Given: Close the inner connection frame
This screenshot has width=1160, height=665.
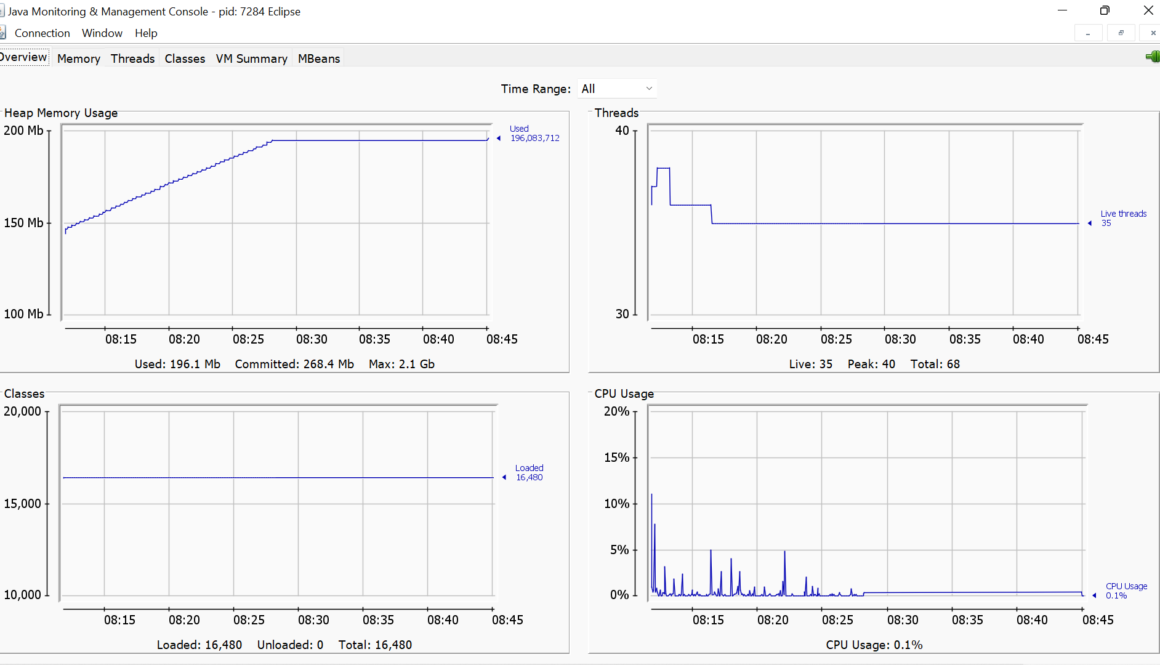Looking at the screenshot, I should click(1152, 33).
